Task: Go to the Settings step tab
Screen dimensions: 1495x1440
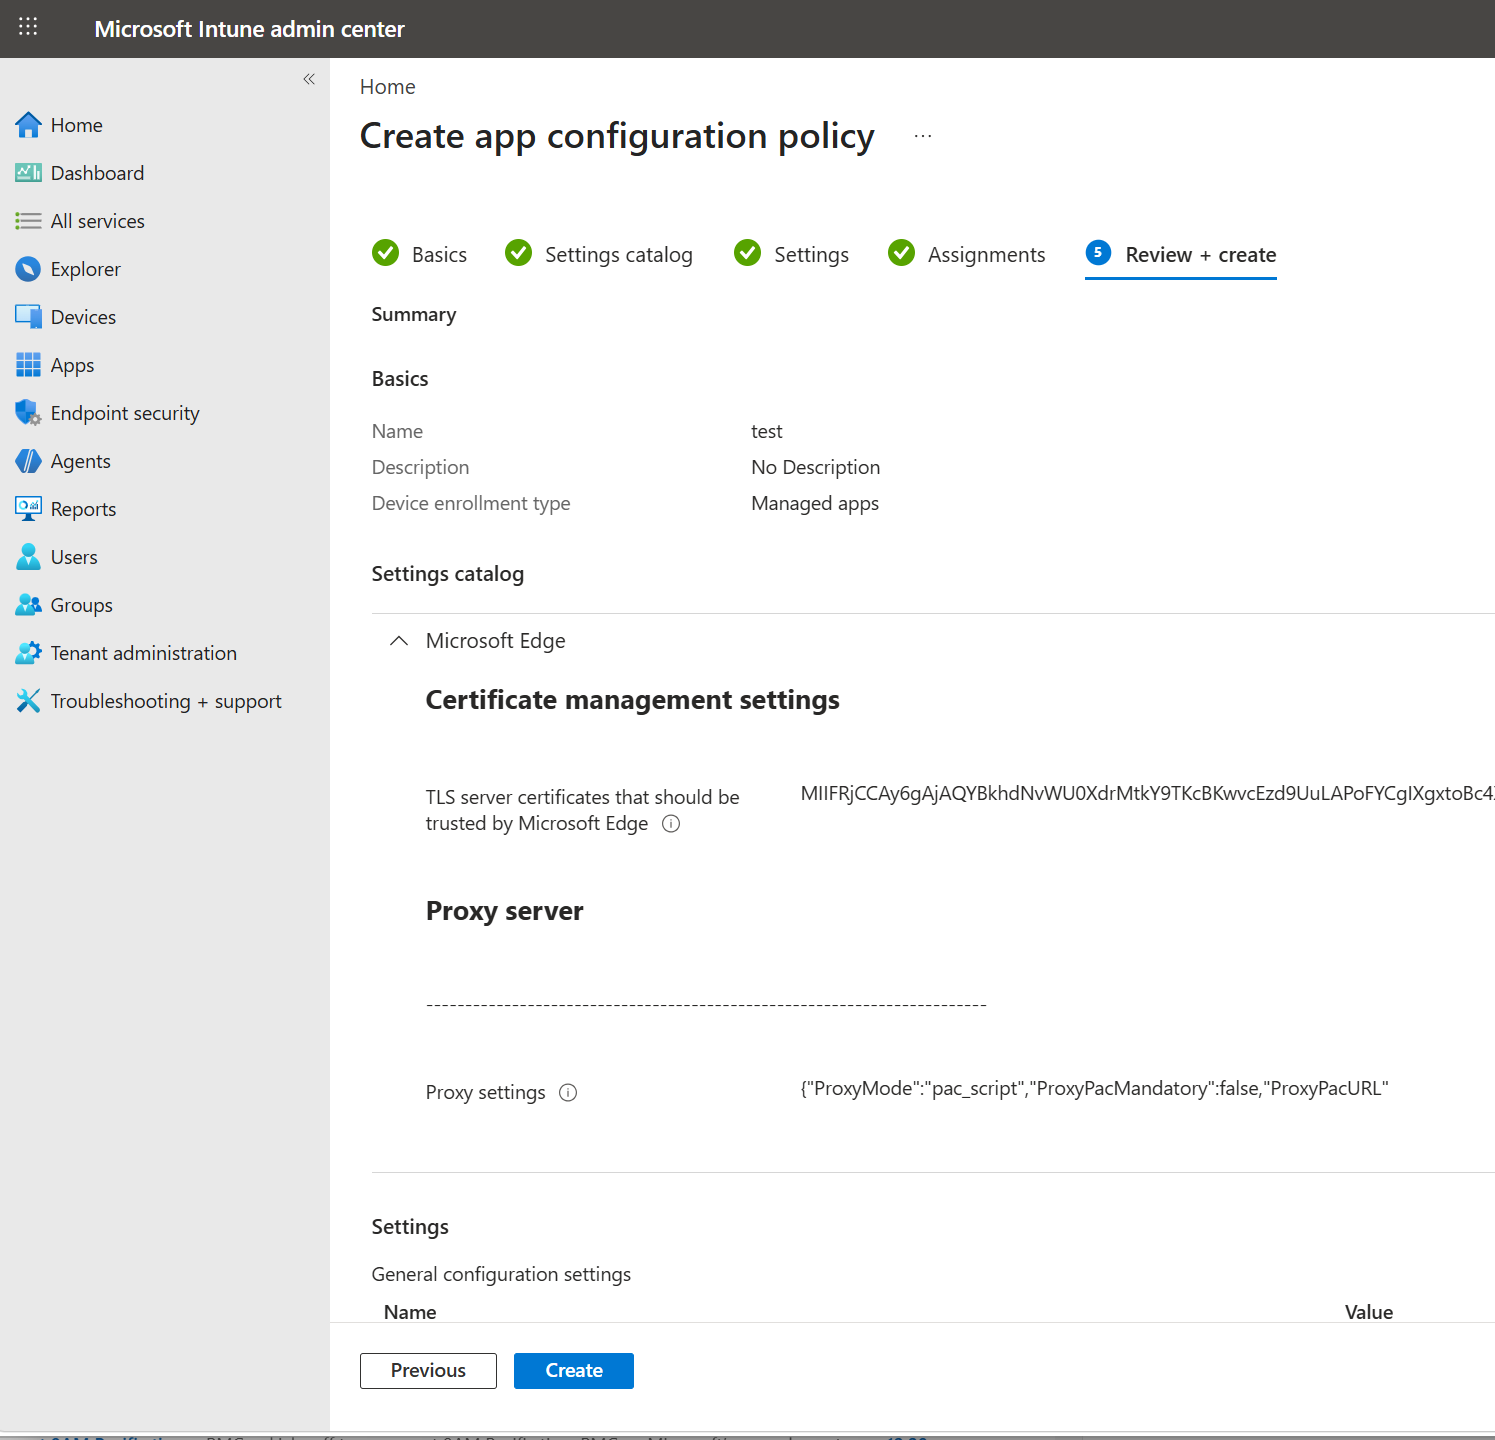Action: point(791,254)
